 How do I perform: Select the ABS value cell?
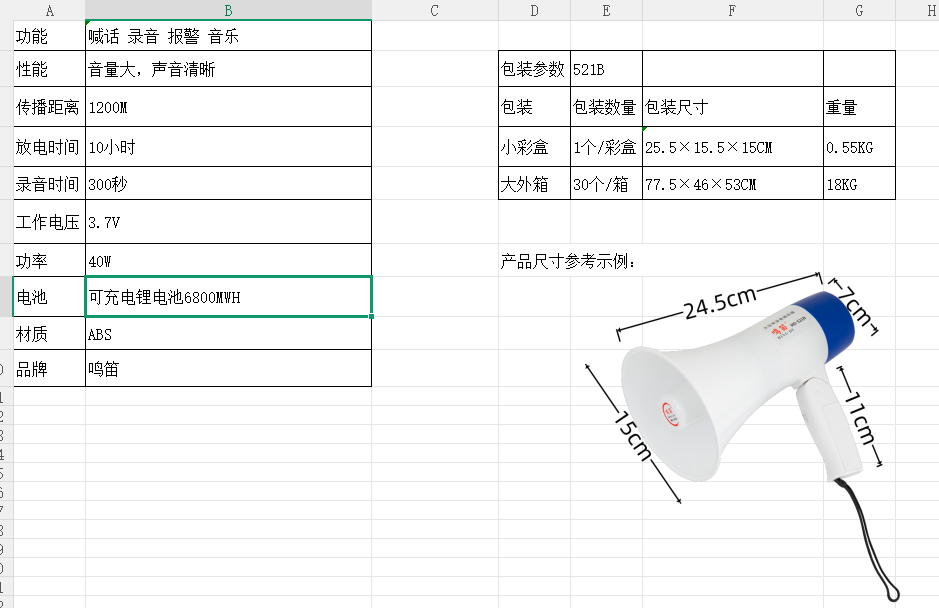pyautogui.click(x=228, y=333)
